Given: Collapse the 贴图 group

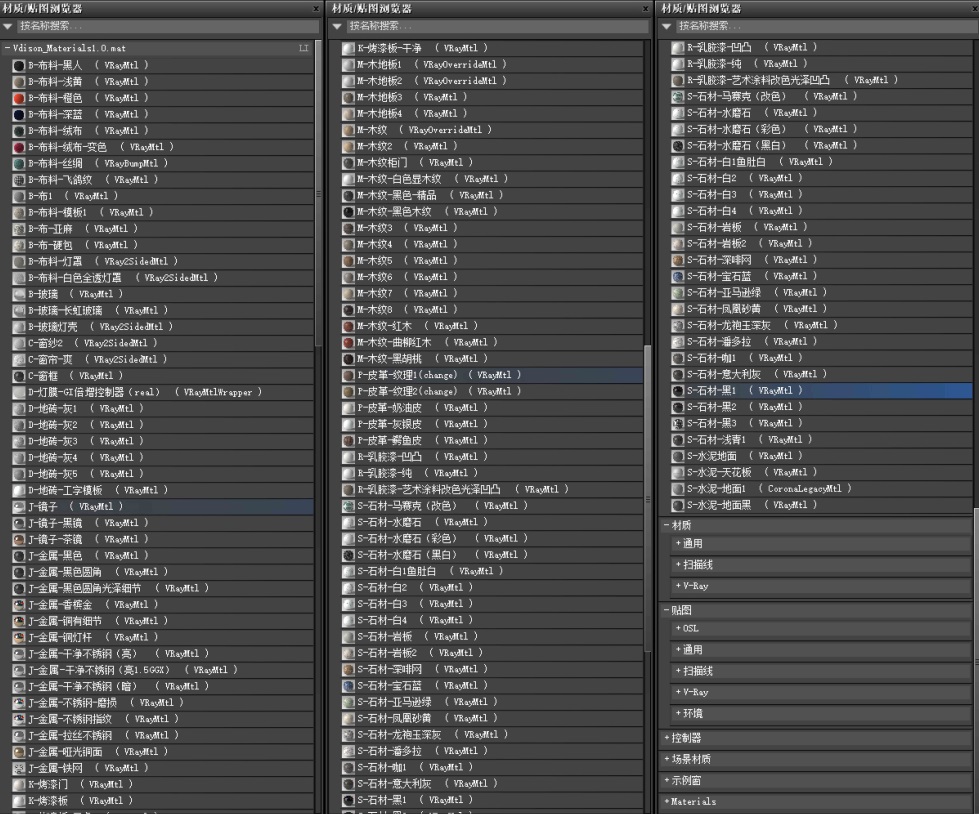Looking at the screenshot, I should click(667, 610).
